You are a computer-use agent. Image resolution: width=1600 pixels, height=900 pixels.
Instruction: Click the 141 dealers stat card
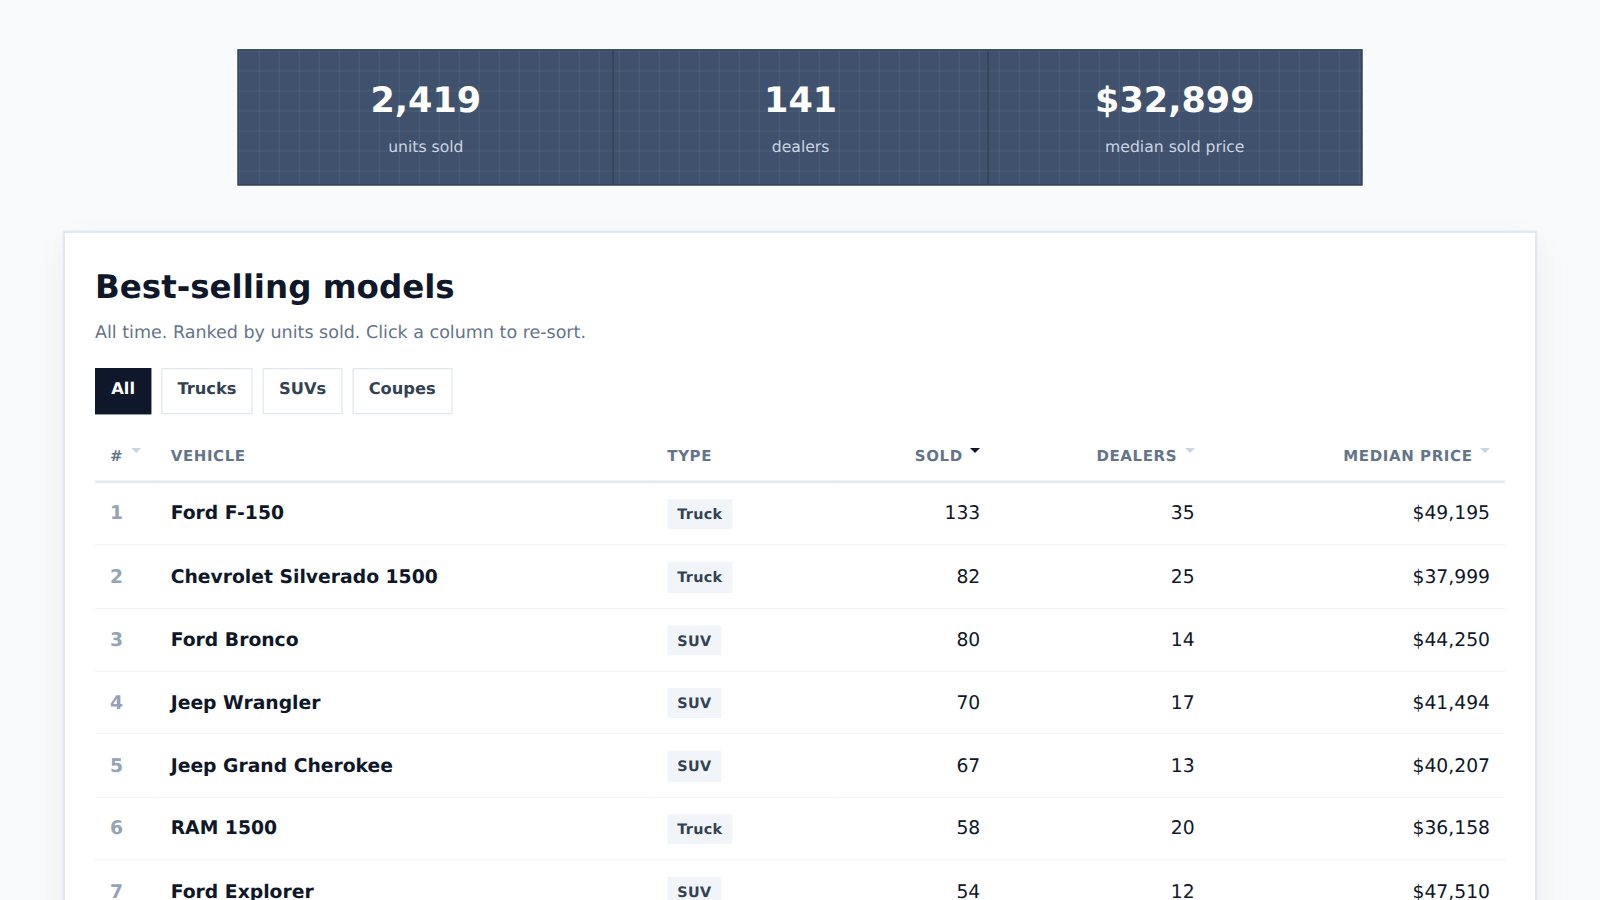(x=800, y=117)
